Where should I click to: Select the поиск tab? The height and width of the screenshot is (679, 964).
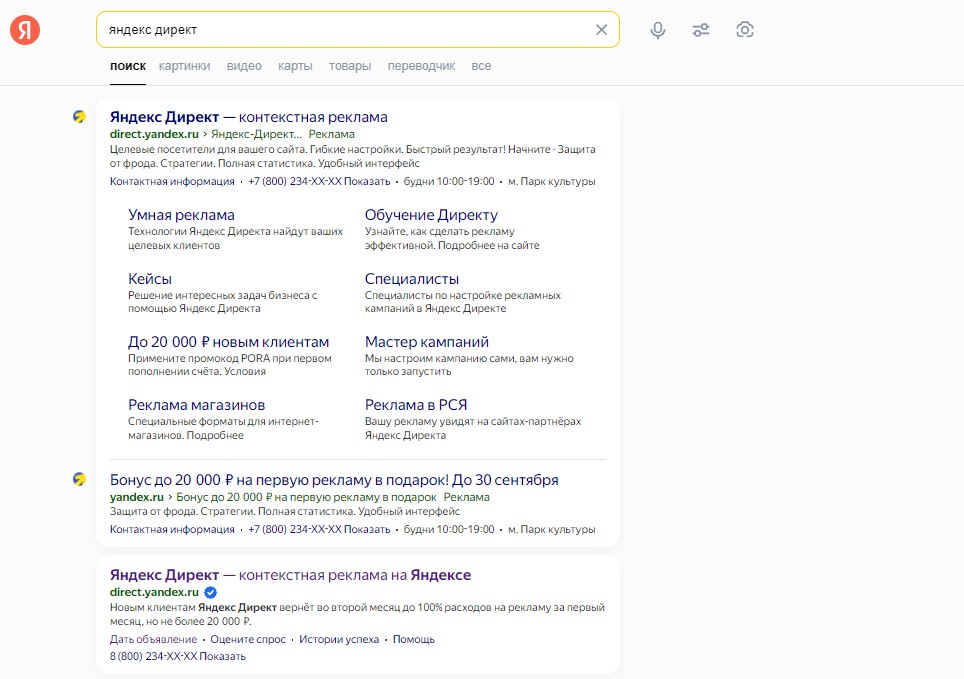(x=128, y=66)
